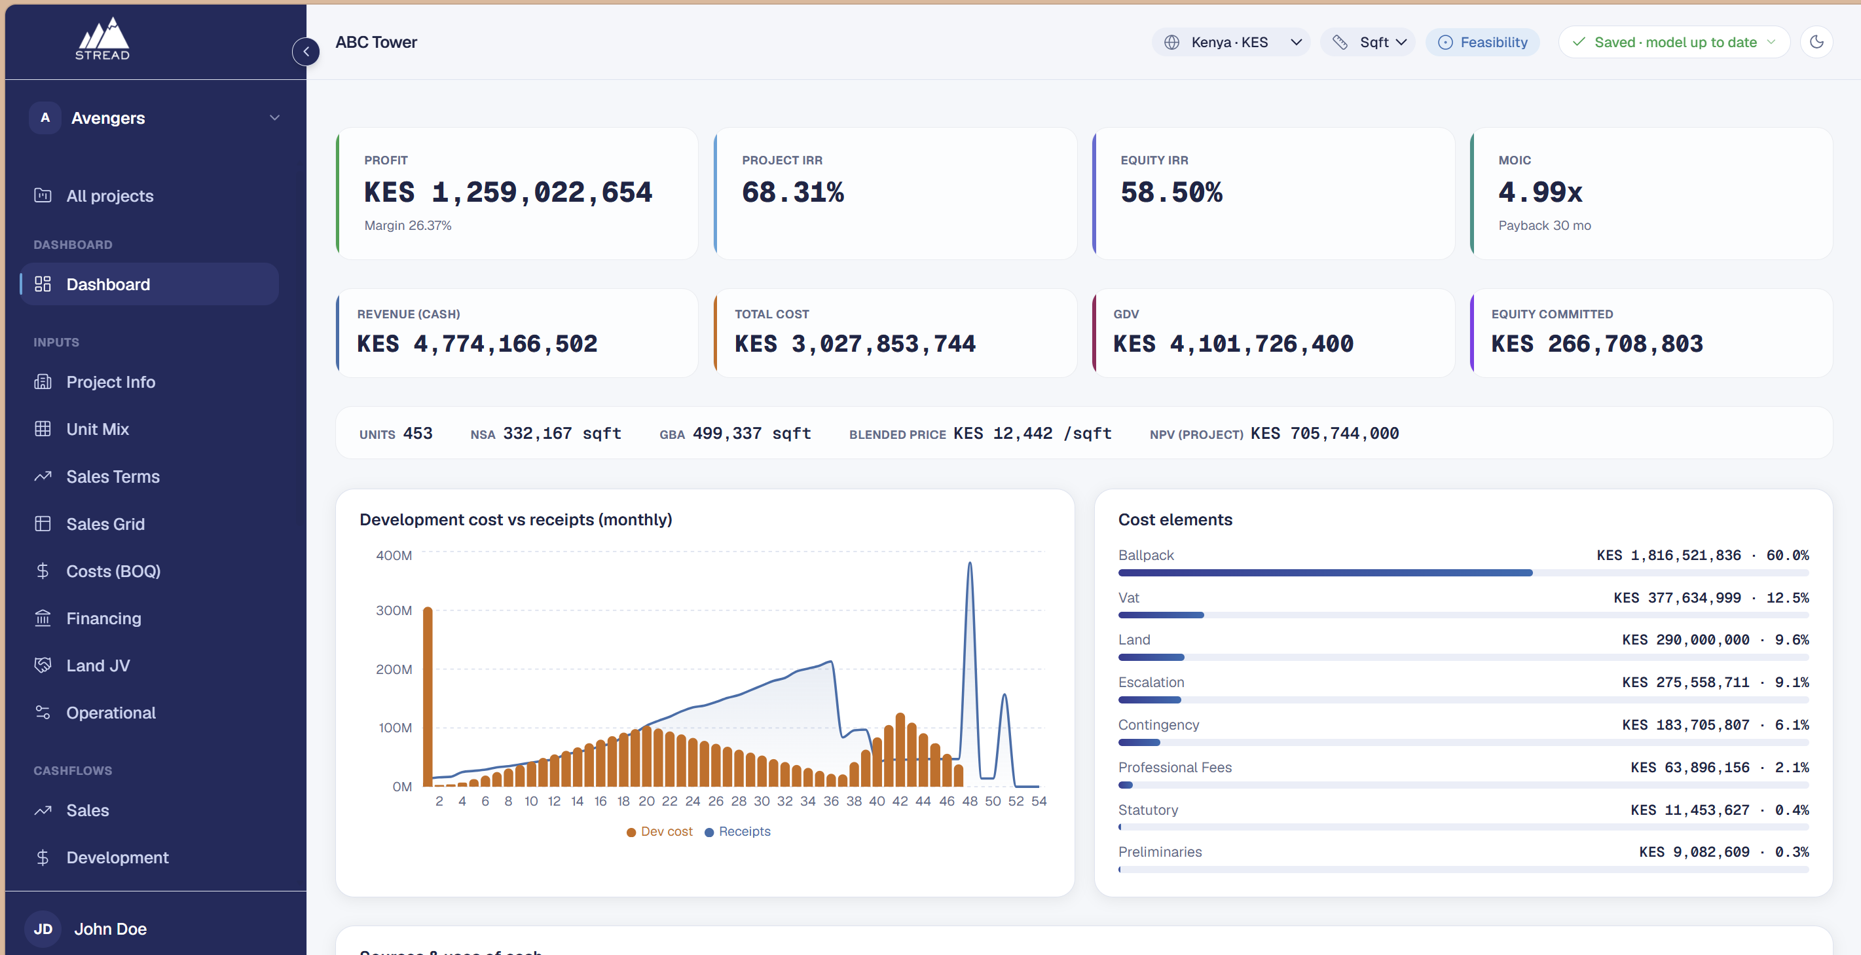Click the Feasibility button
This screenshot has height=955, width=1861.
pos(1483,42)
